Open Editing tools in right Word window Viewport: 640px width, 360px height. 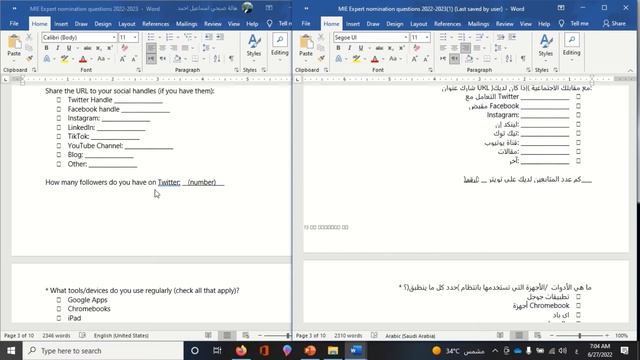(571, 46)
